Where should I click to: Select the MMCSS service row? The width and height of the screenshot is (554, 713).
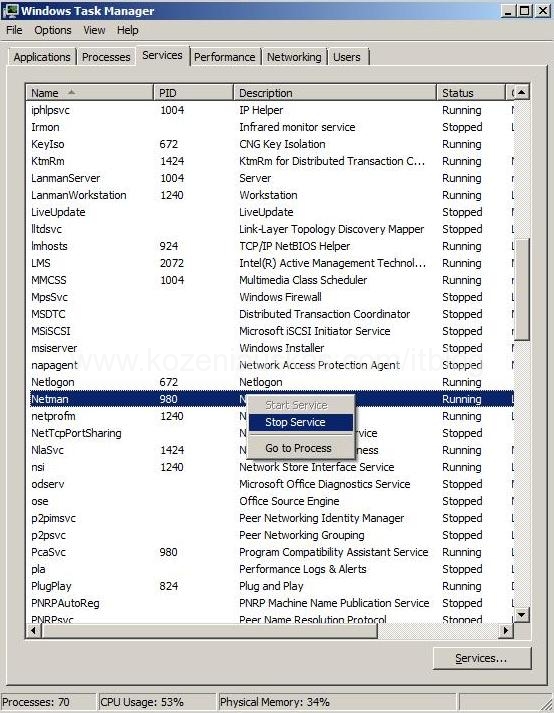(272, 281)
